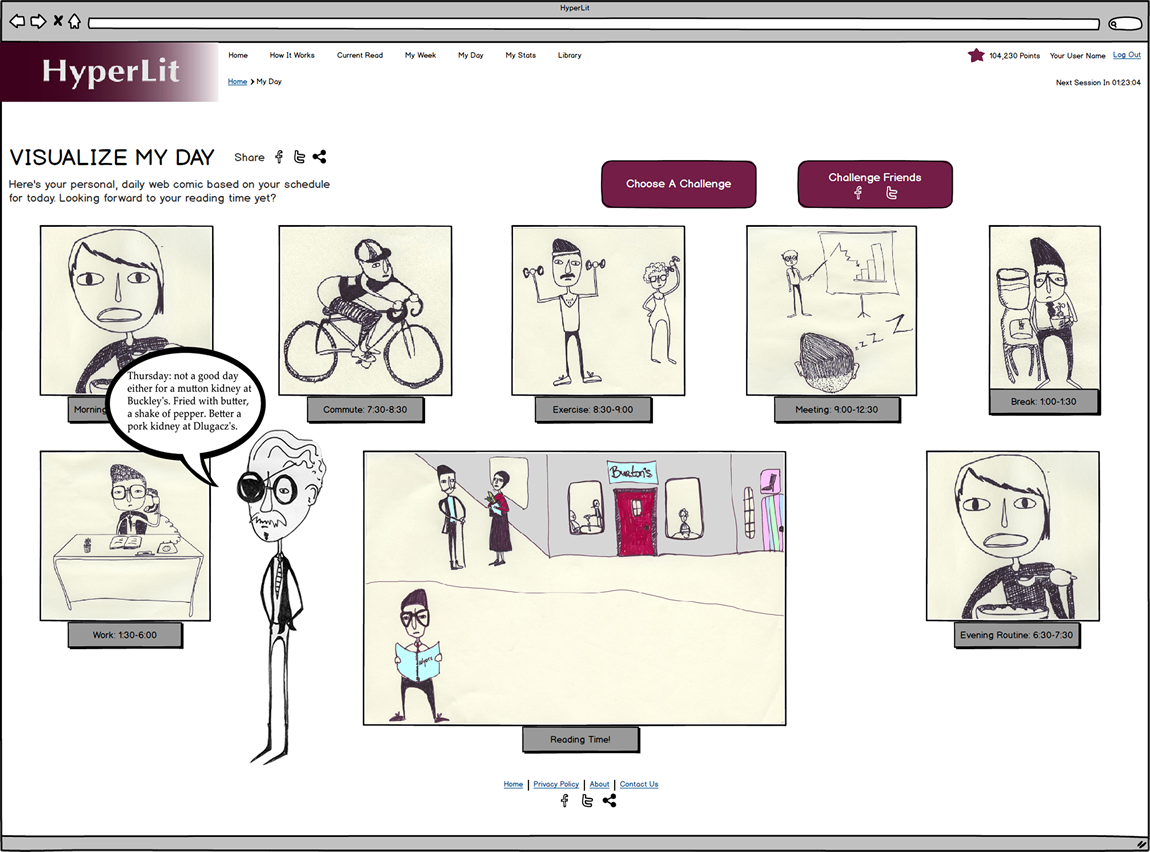Click the Log Out link

[x=1126, y=56]
